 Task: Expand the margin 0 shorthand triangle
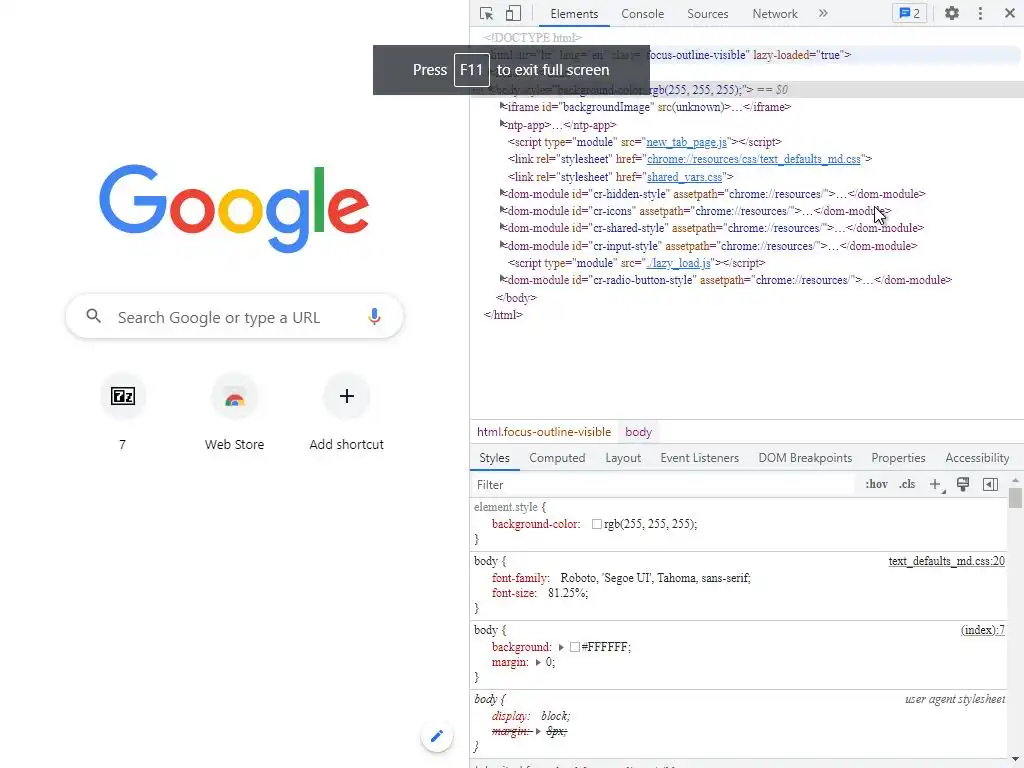(538, 662)
